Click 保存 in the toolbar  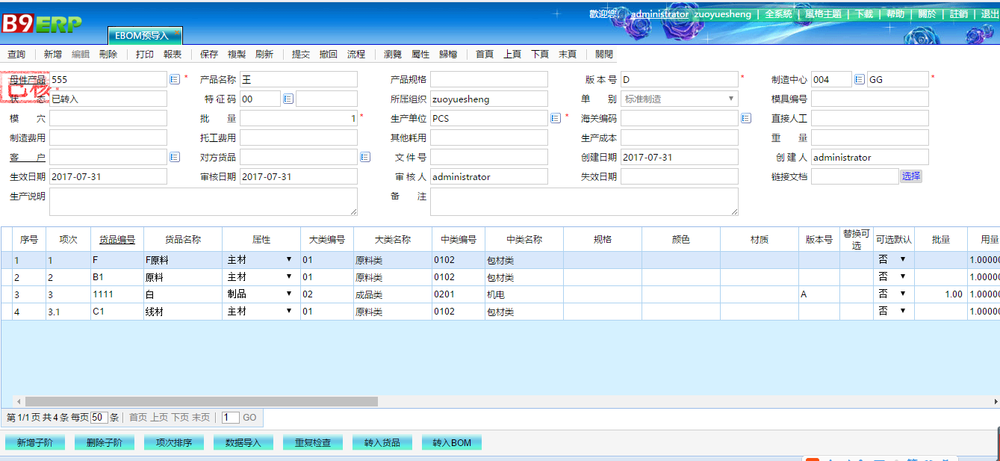(209, 54)
